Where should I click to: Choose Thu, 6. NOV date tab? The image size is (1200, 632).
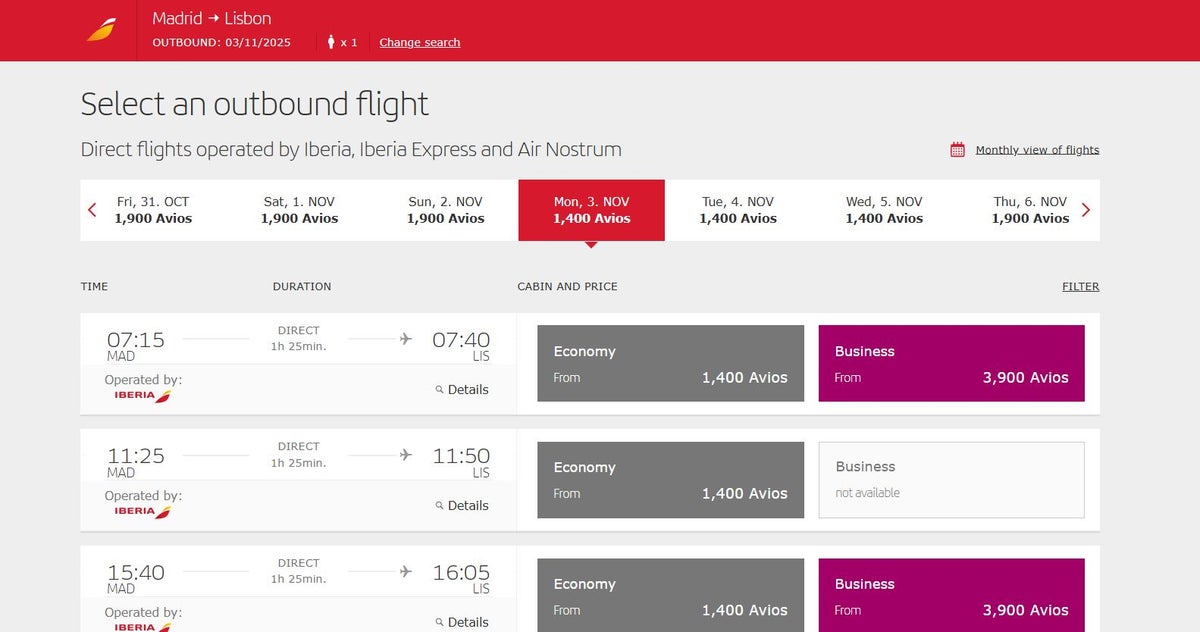(x=1030, y=210)
